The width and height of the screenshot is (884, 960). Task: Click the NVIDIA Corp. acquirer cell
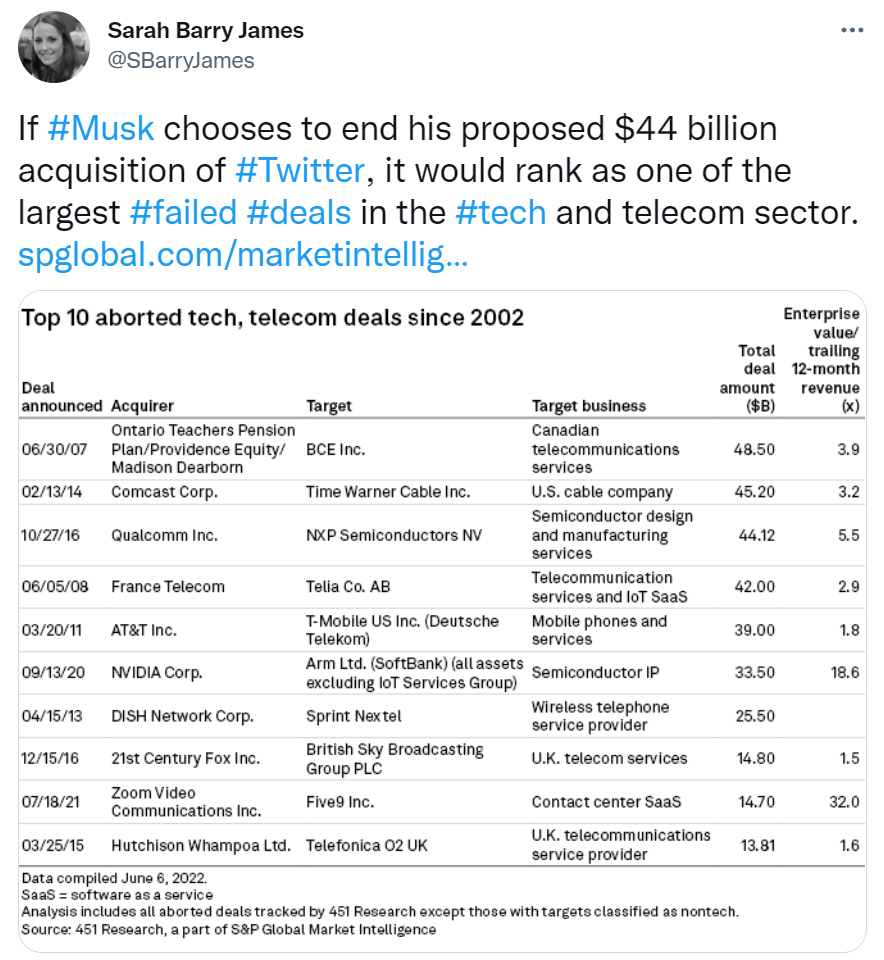click(156, 672)
